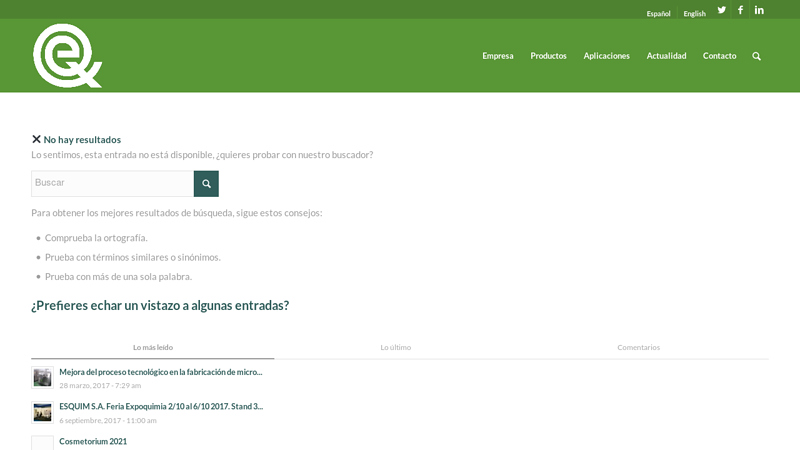800x450 pixels.
Task: Navigate to the Contacto page
Action: coord(719,56)
